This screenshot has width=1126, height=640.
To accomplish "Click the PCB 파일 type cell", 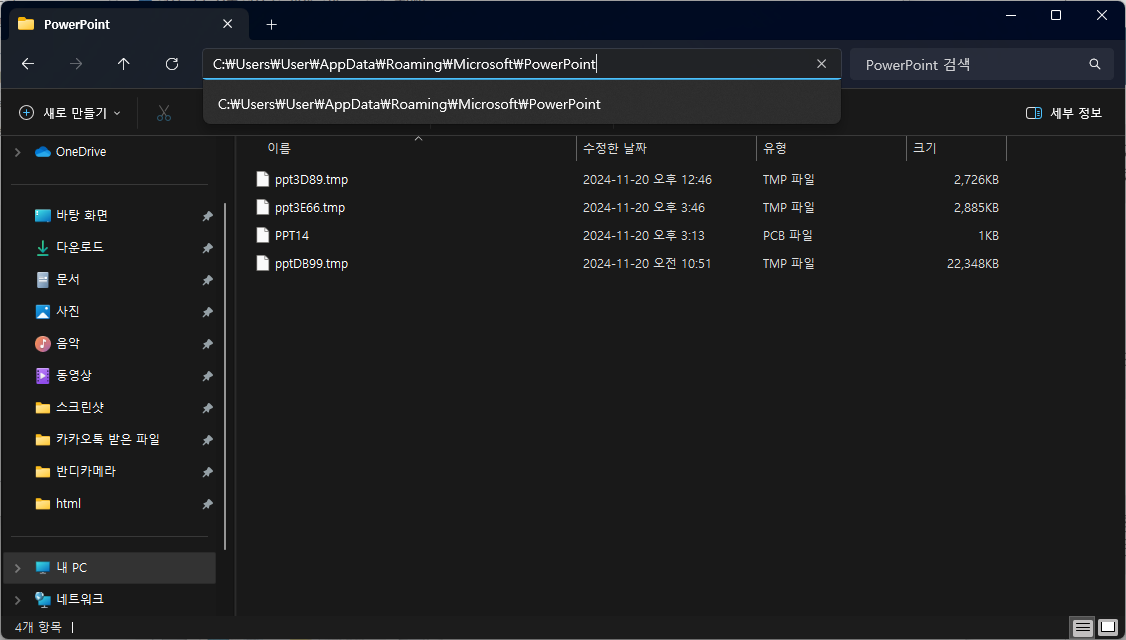I will [787, 236].
